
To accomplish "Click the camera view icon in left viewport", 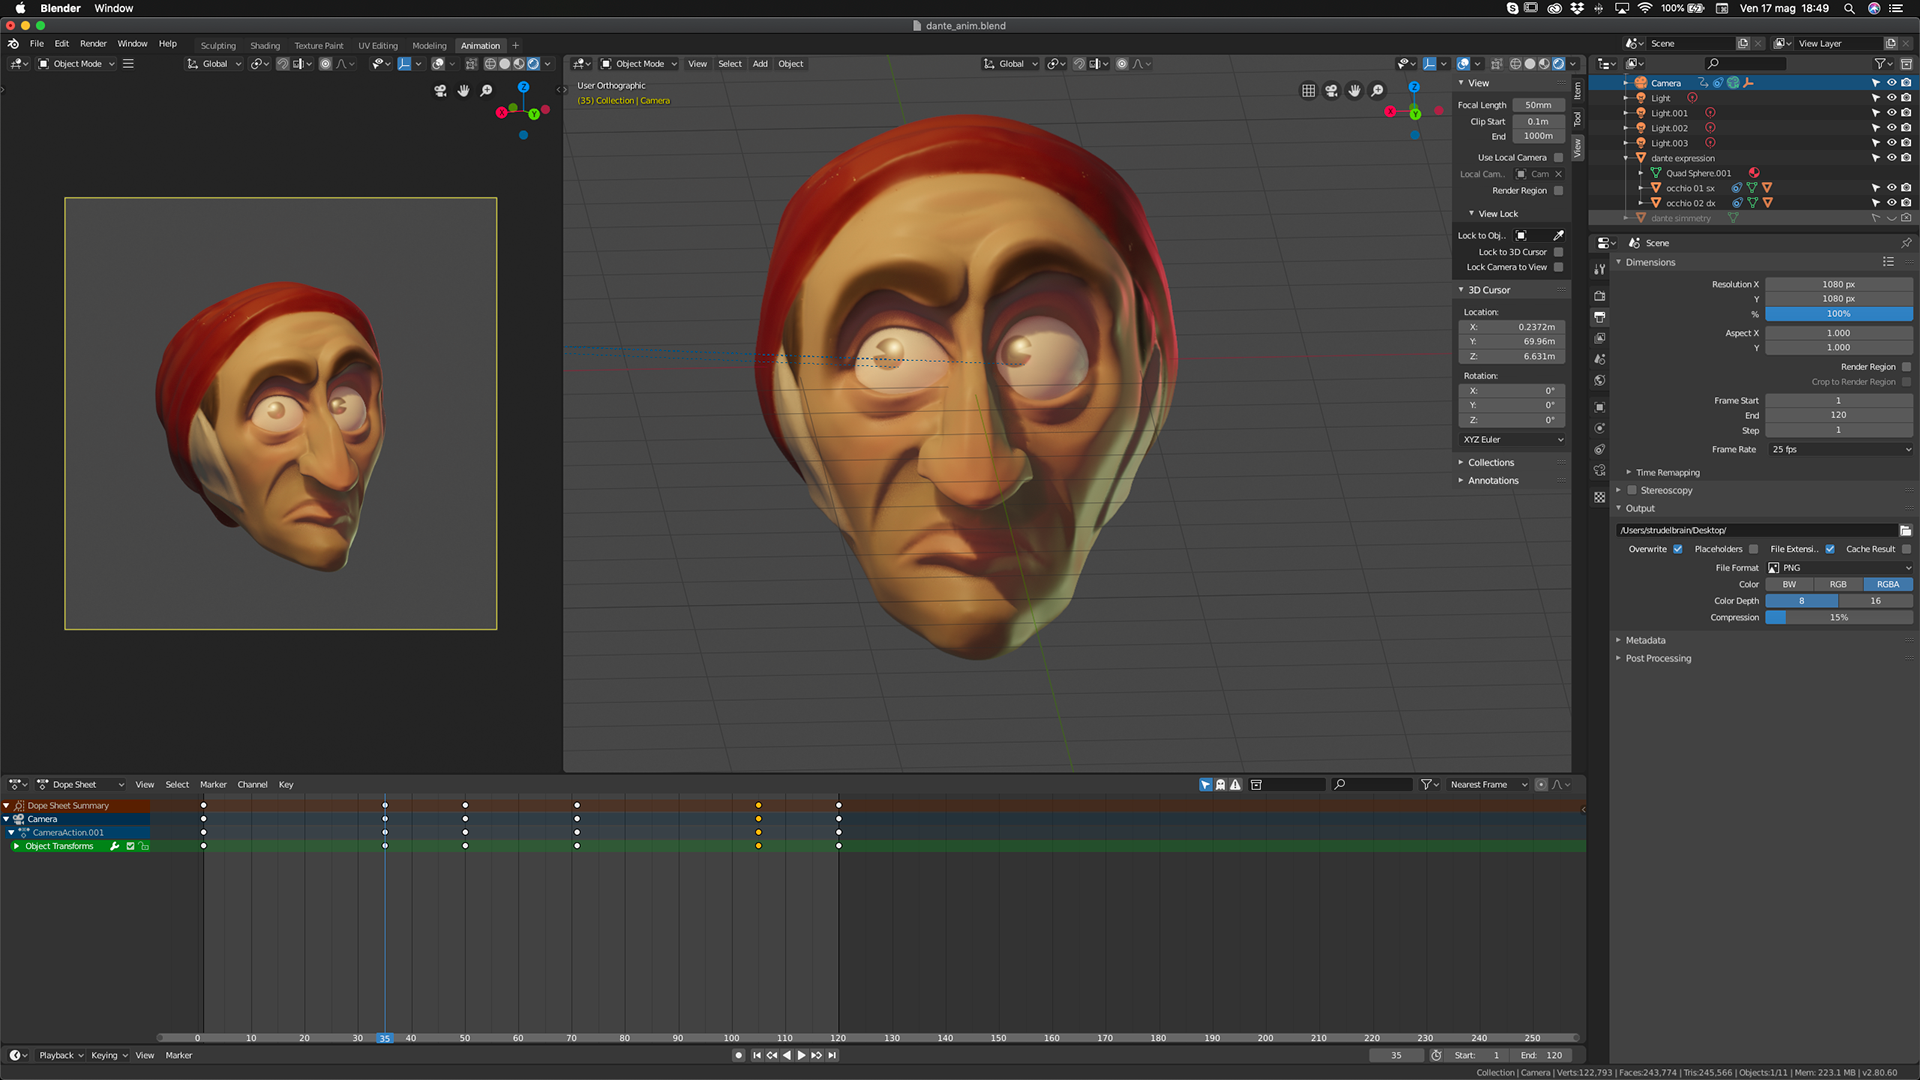I will point(440,91).
